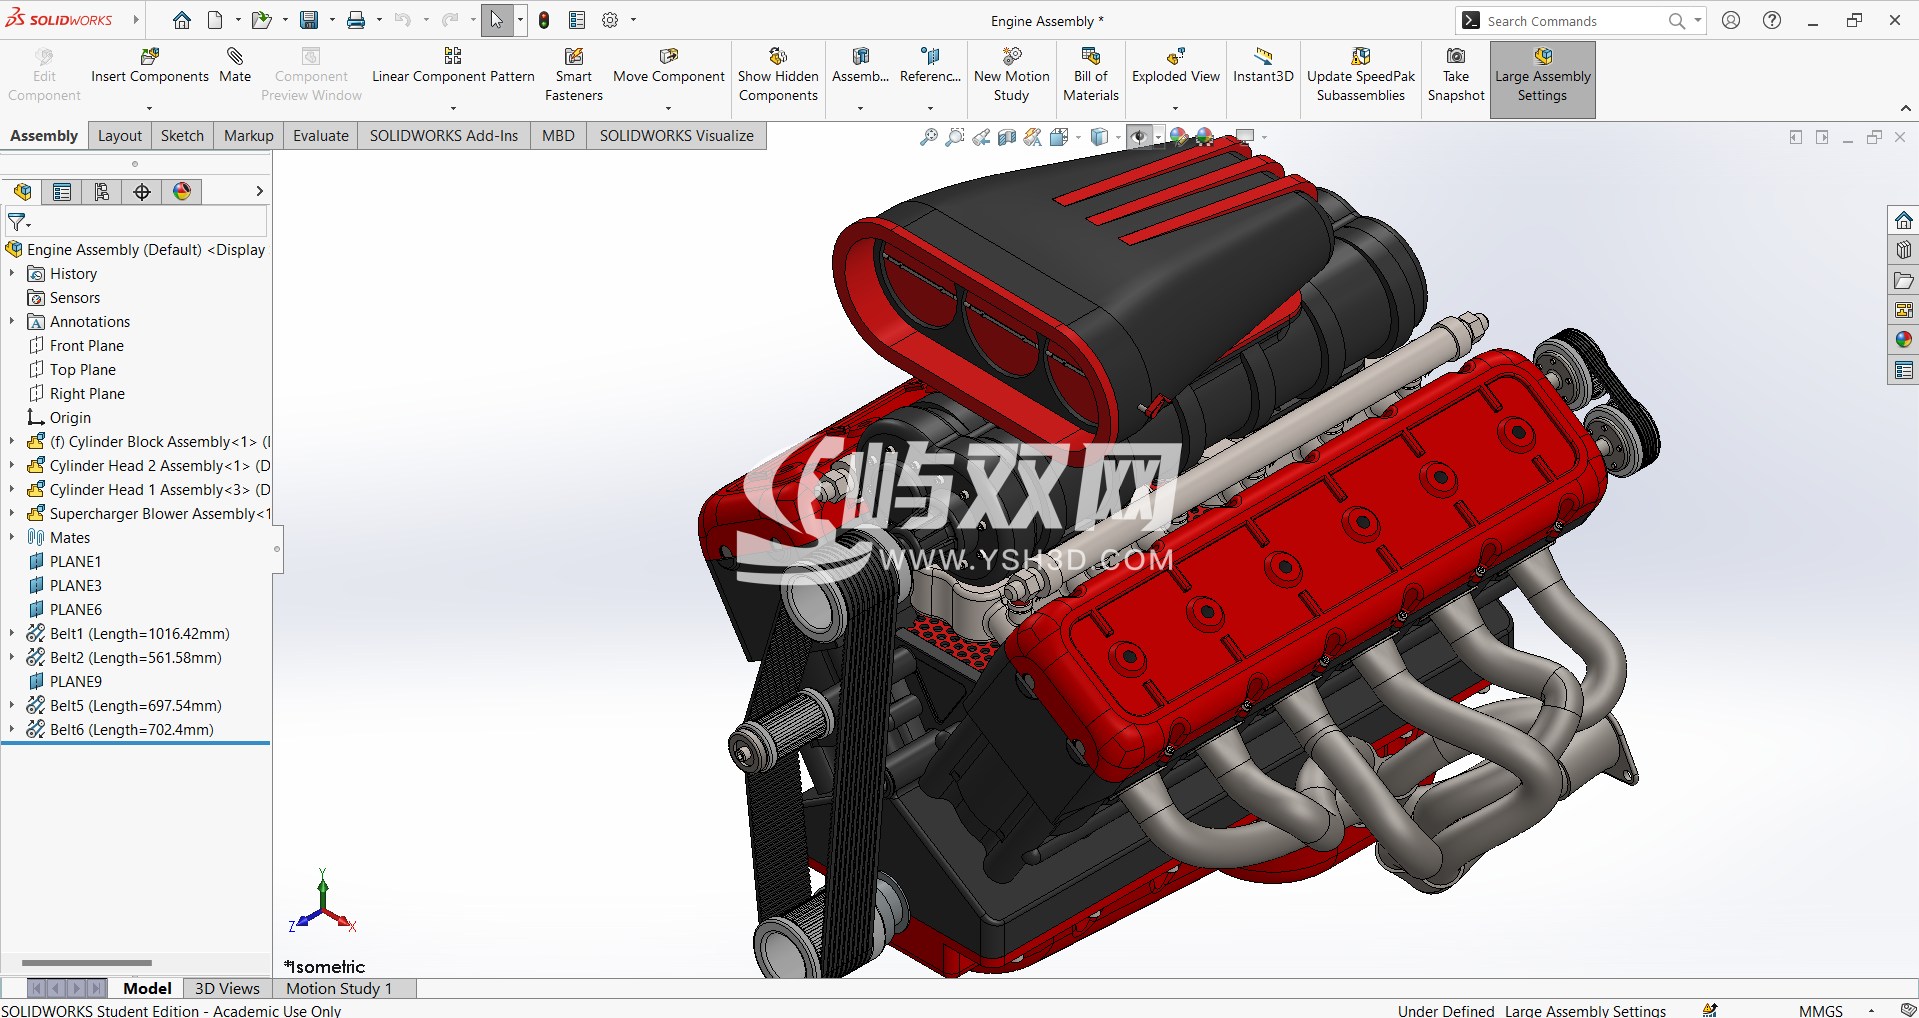
Task: Switch to Sketch ribbon tab
Action: coord(182,136)
